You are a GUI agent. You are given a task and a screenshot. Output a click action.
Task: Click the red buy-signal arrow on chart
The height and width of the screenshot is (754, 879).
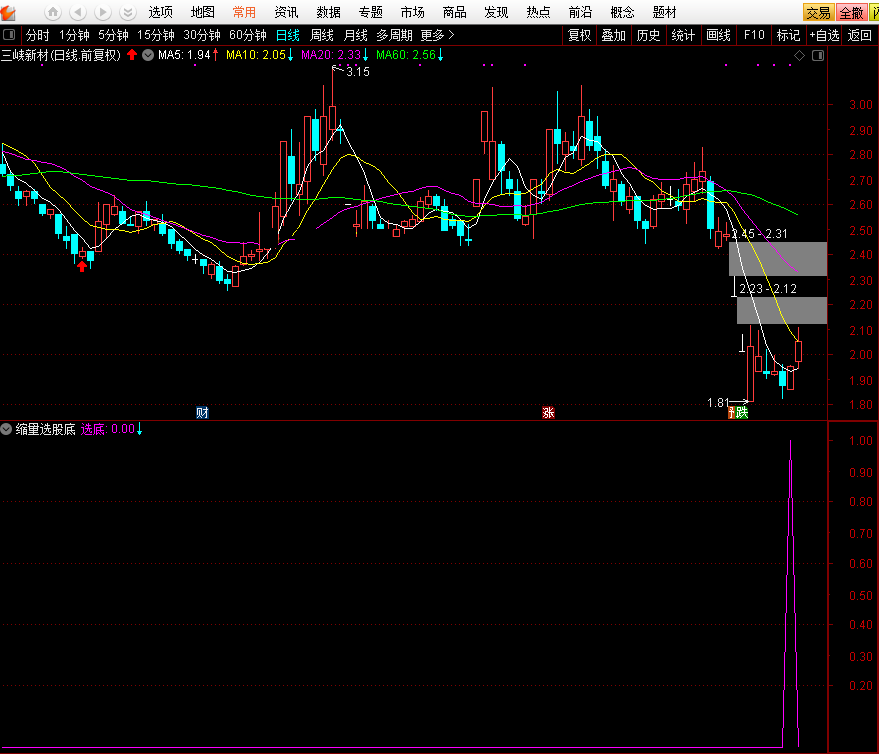click(x=82, y=266)
